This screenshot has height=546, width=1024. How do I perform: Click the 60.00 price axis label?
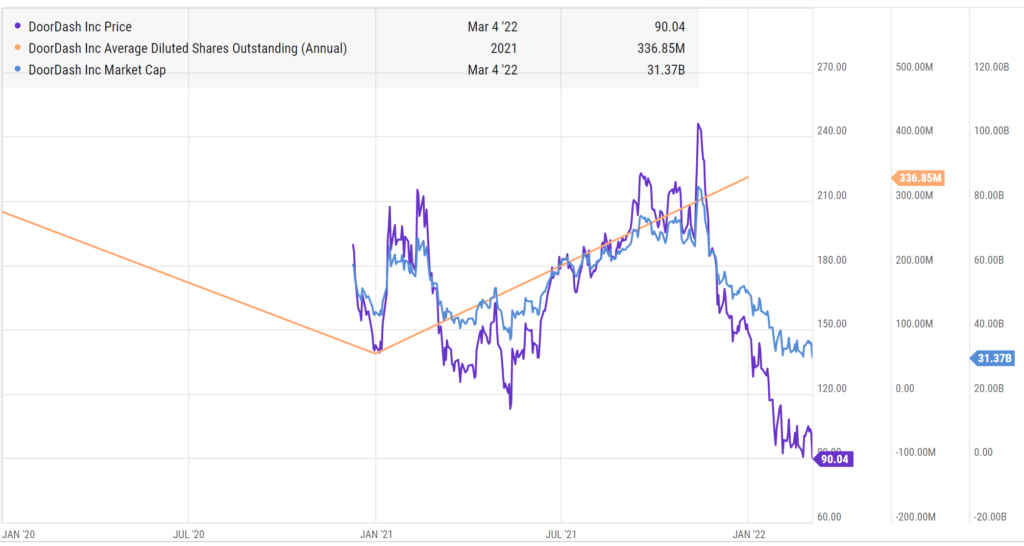click(x=829, y=517)
